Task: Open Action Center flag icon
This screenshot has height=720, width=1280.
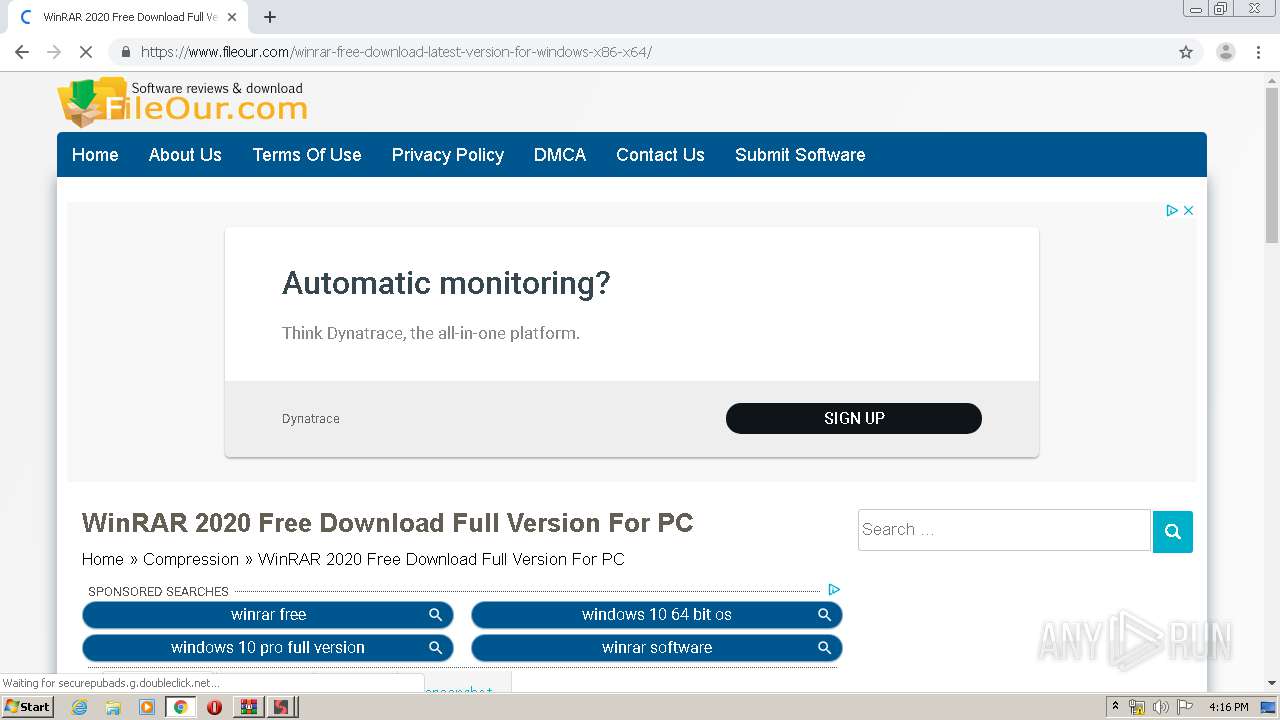Action: click(x=1183, y=707)
